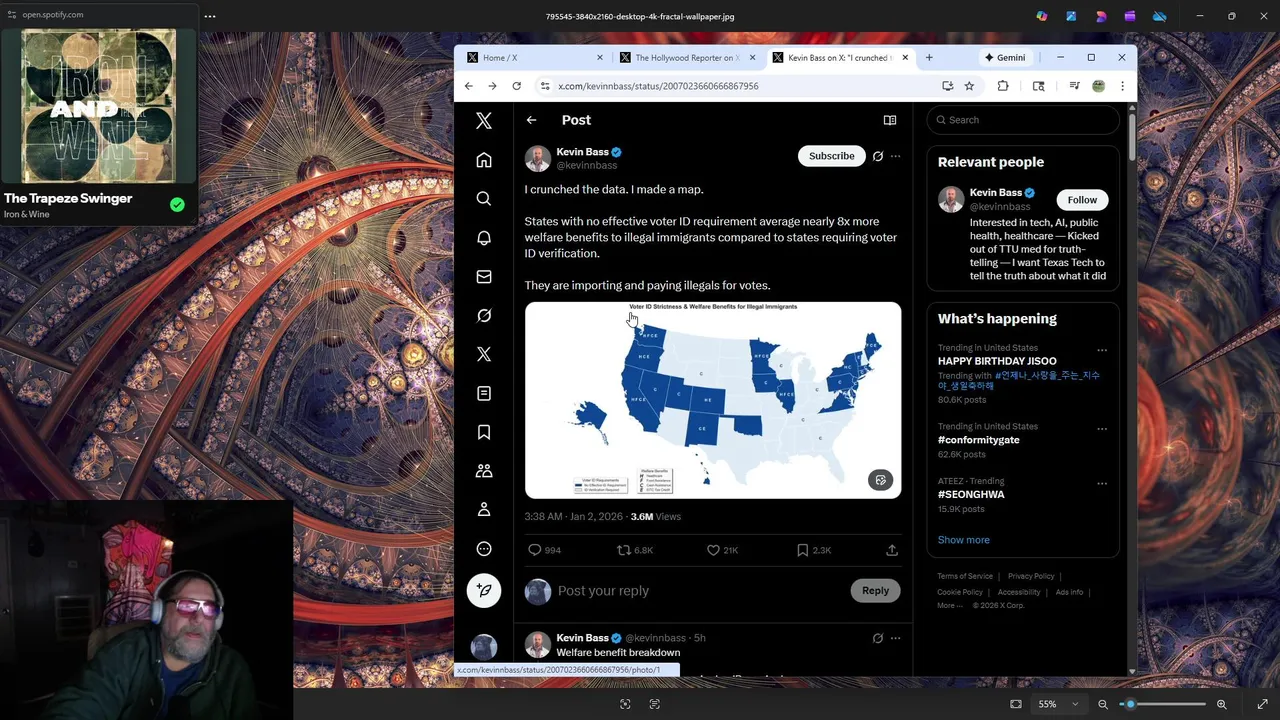Open more options on the Welfare benefit breakdown reply
The height and width of the screenshot is (720, 1280).
coord(896,638)
